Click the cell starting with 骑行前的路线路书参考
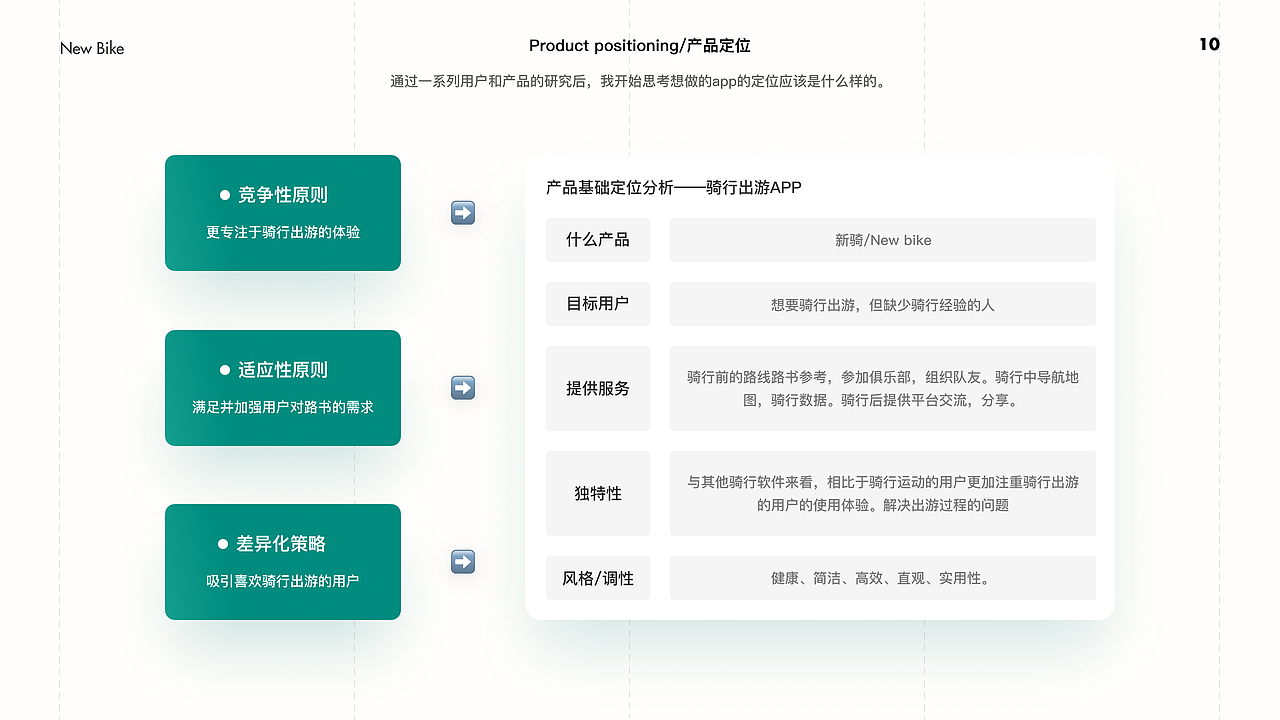1280x720 pixels. pos(883,388)
